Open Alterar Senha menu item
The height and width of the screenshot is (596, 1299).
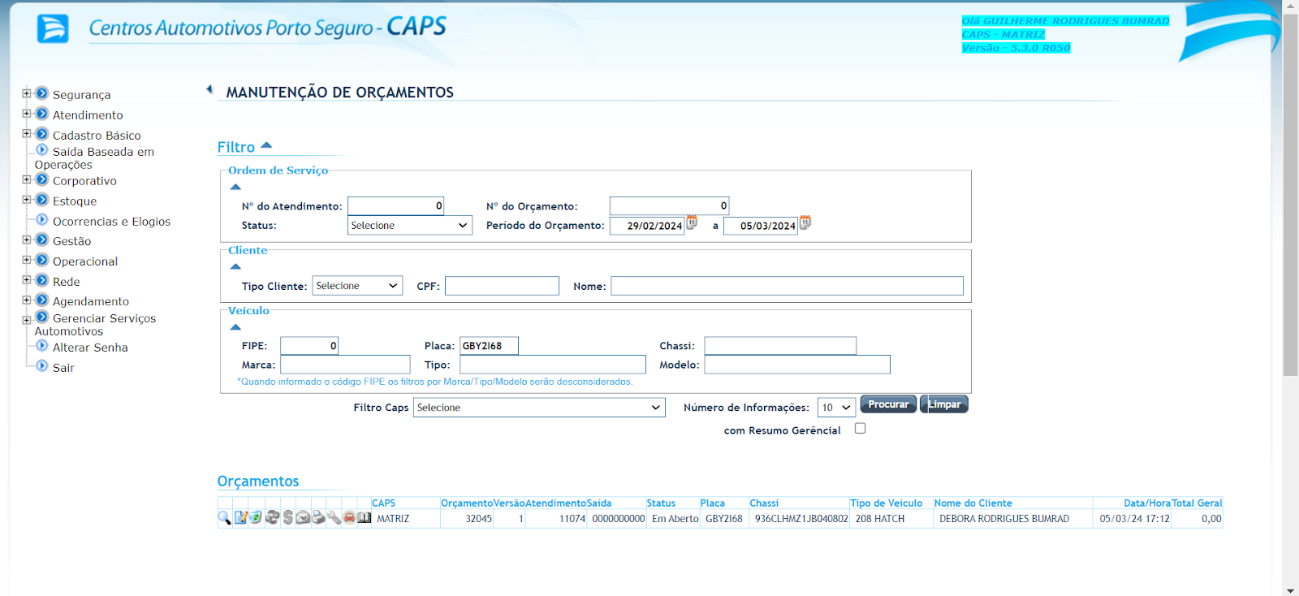(x=90, y=348)
